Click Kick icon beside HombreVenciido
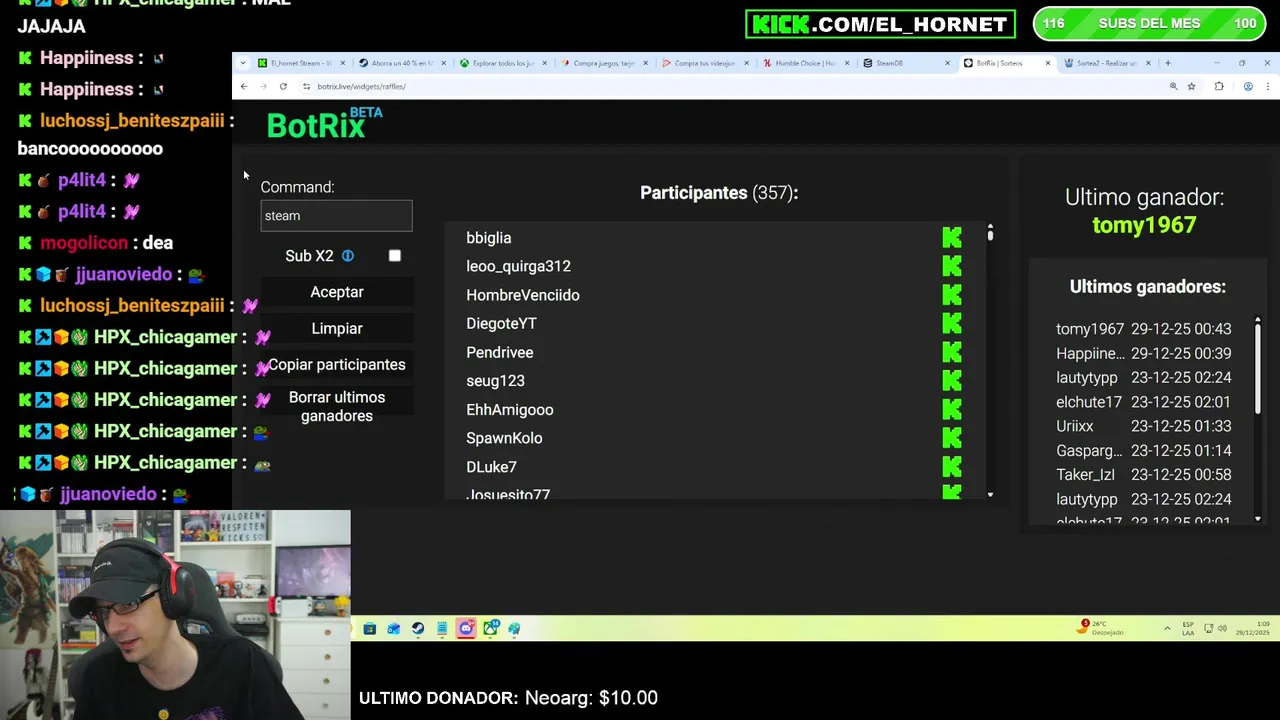 pos(952,295)
